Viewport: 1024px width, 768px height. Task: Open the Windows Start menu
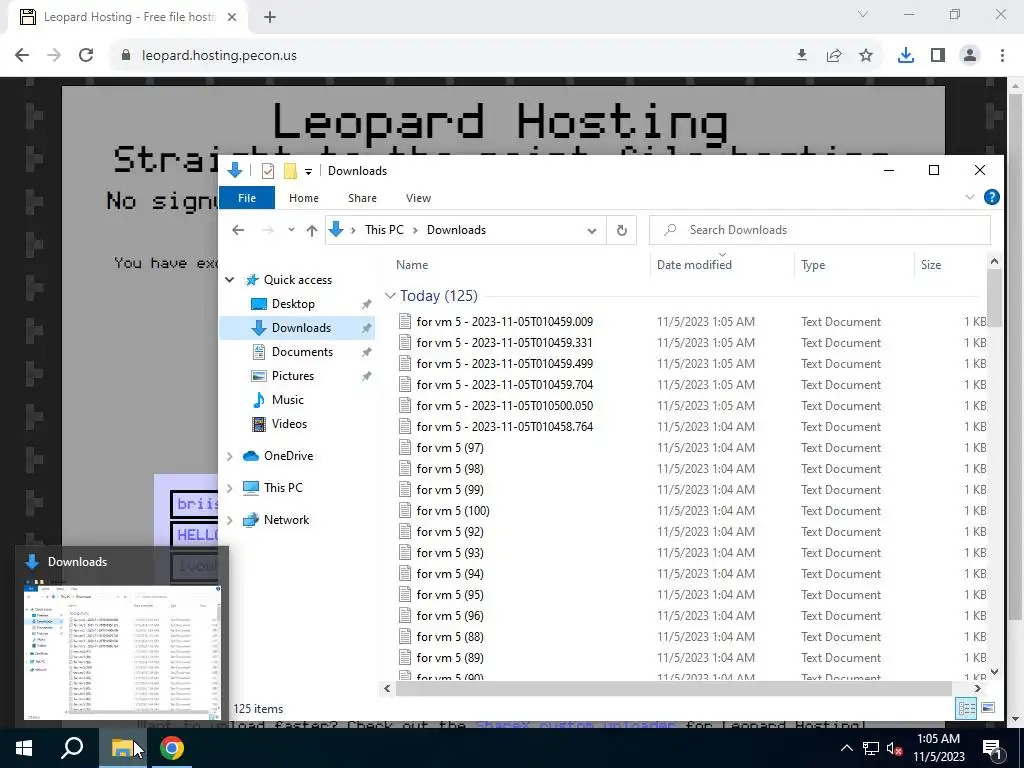(24, 748)
